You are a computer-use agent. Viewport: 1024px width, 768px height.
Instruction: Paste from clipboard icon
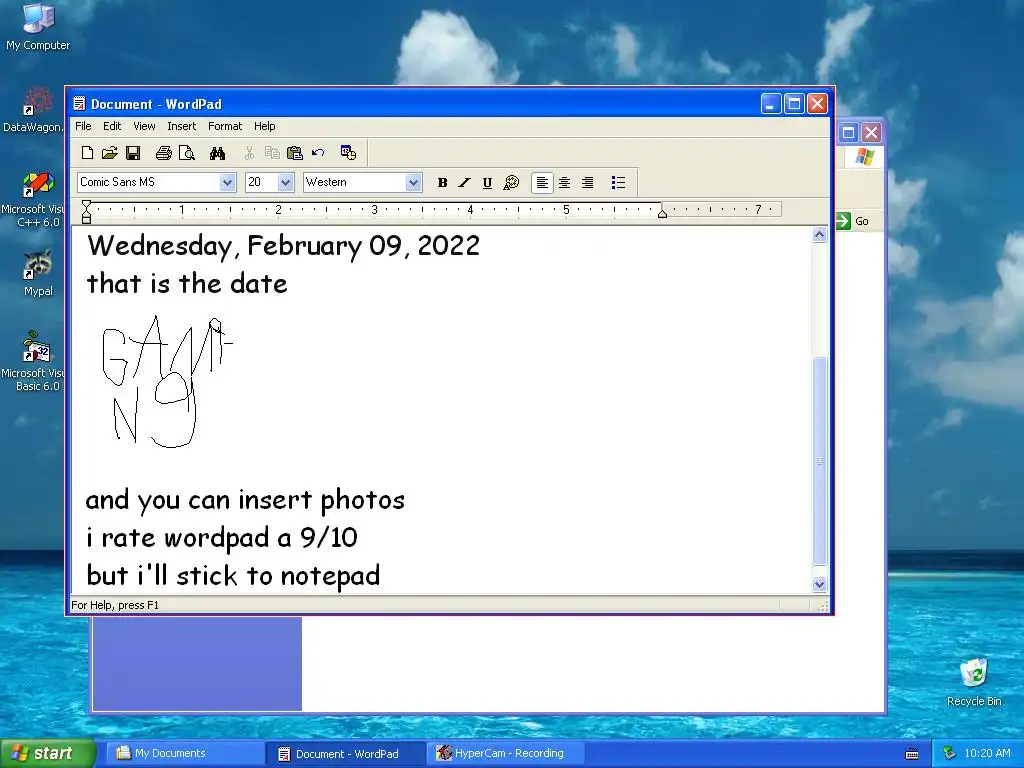[x=295, y=153]
